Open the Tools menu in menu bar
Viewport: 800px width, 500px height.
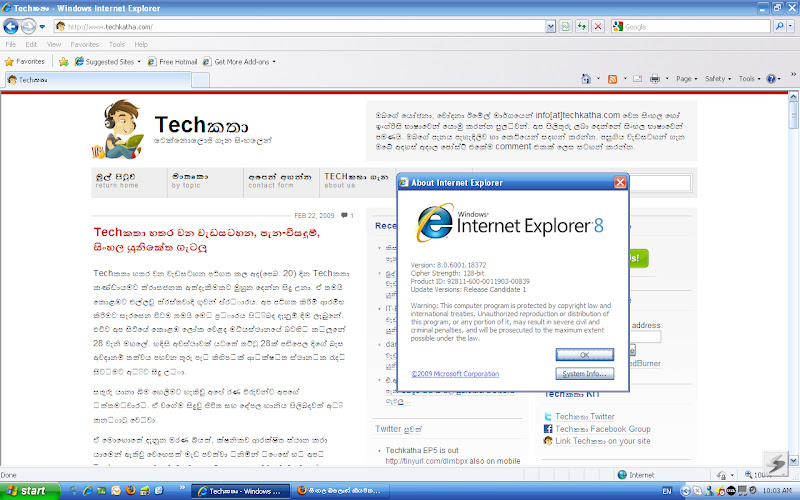pos(116,44)
